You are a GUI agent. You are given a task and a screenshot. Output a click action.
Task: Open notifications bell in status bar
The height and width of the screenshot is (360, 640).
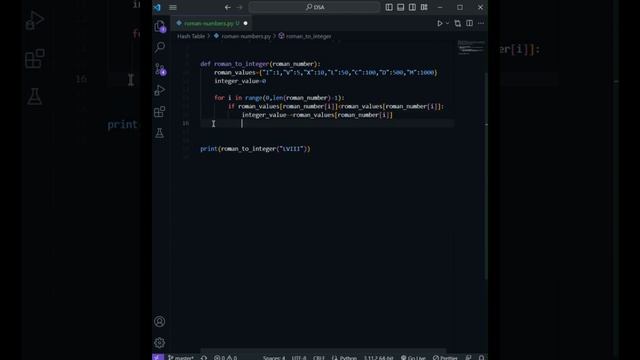481,358
